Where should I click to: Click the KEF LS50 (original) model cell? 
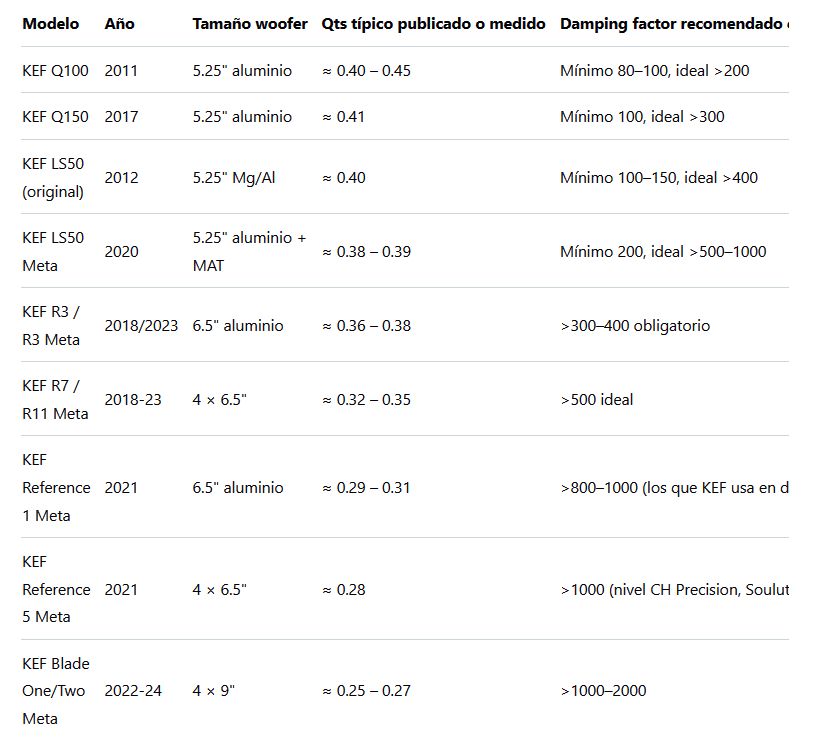(53, 178)
